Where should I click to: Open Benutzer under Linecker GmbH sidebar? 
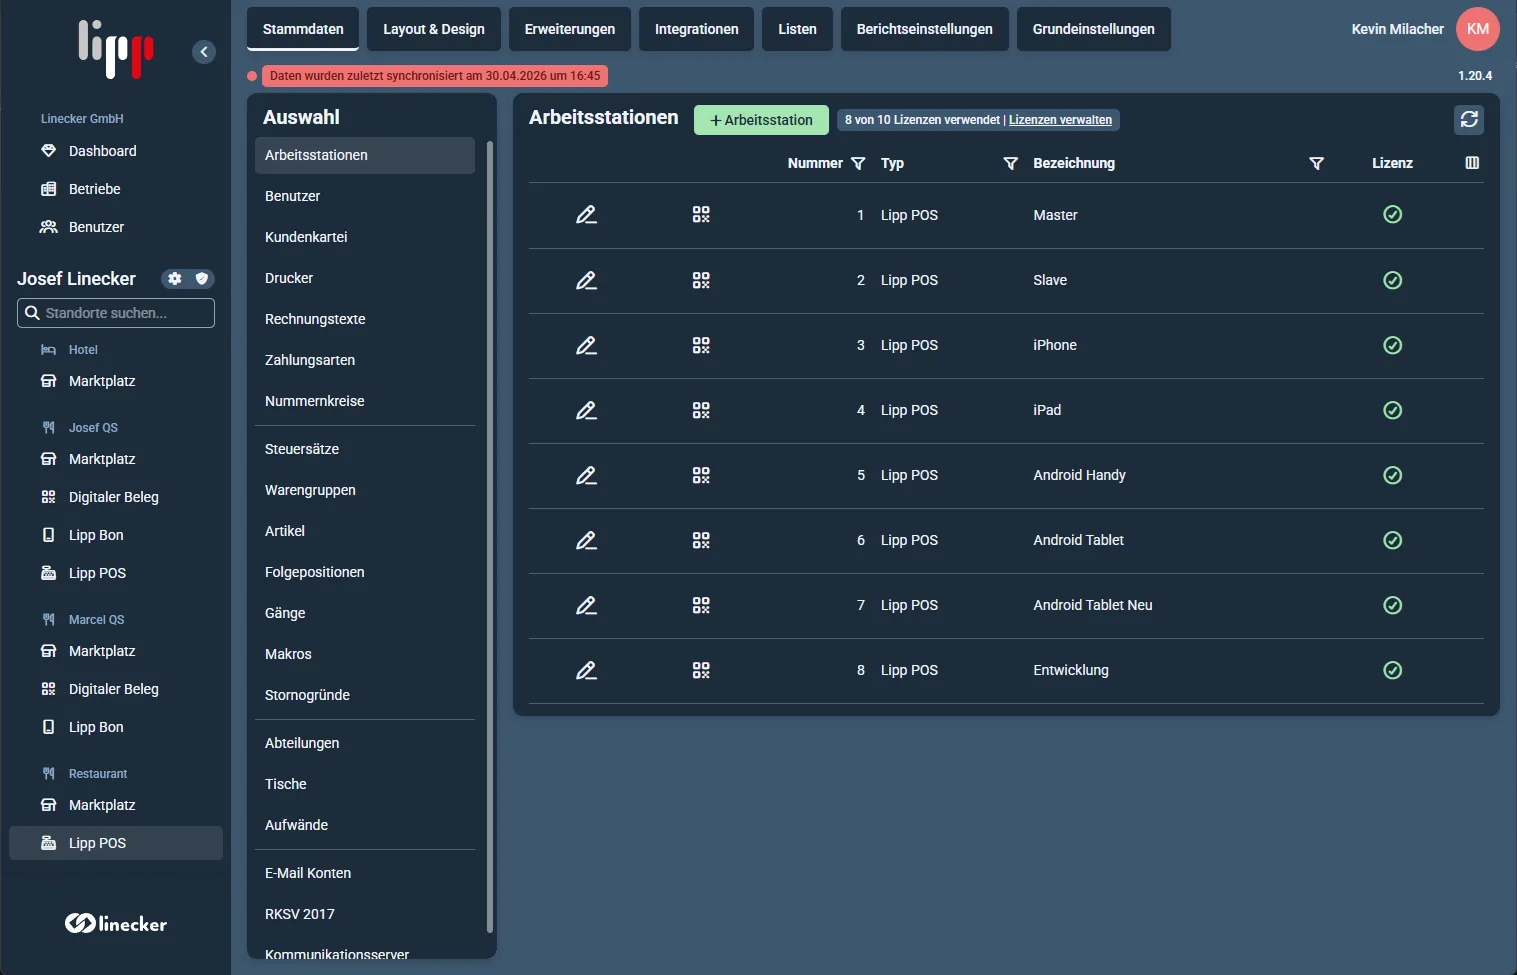point(116,227)
